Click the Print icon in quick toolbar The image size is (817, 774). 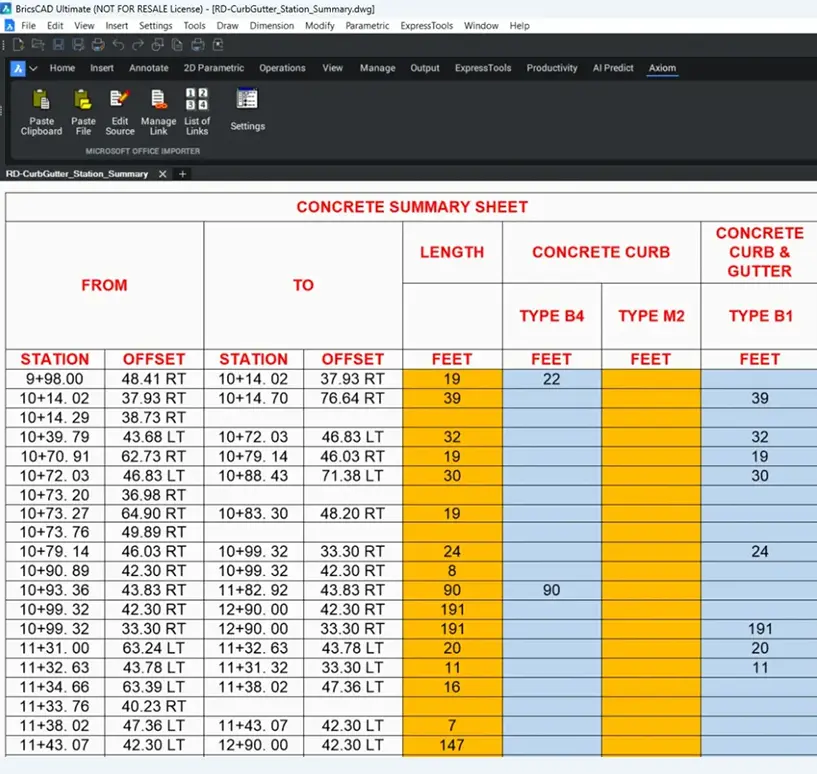(x=98, y=45)
